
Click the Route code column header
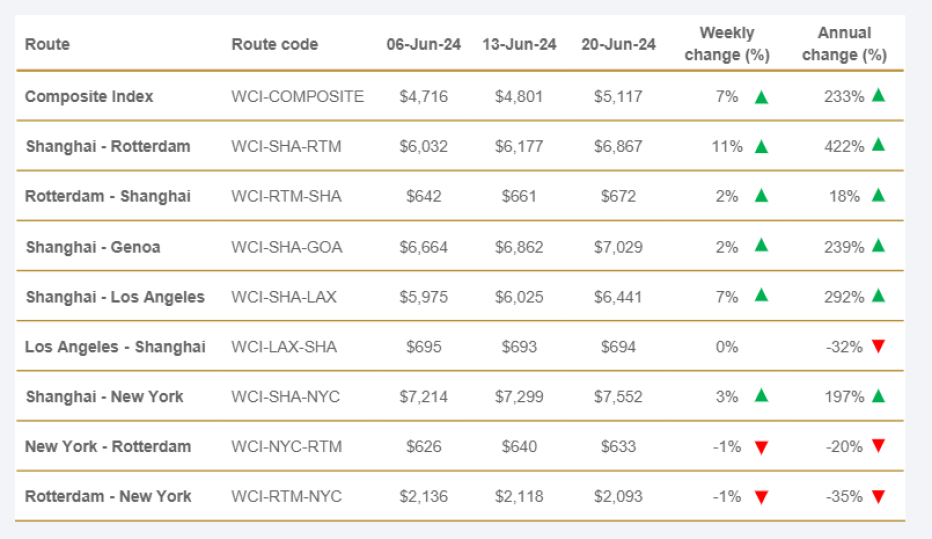pos(274,44)
